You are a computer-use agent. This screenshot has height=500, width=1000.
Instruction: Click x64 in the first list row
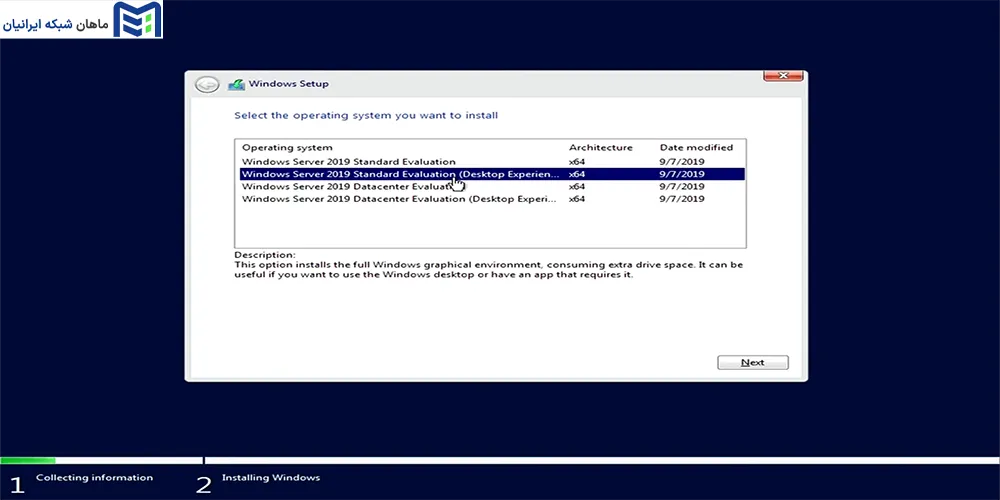tap(577, 161)
